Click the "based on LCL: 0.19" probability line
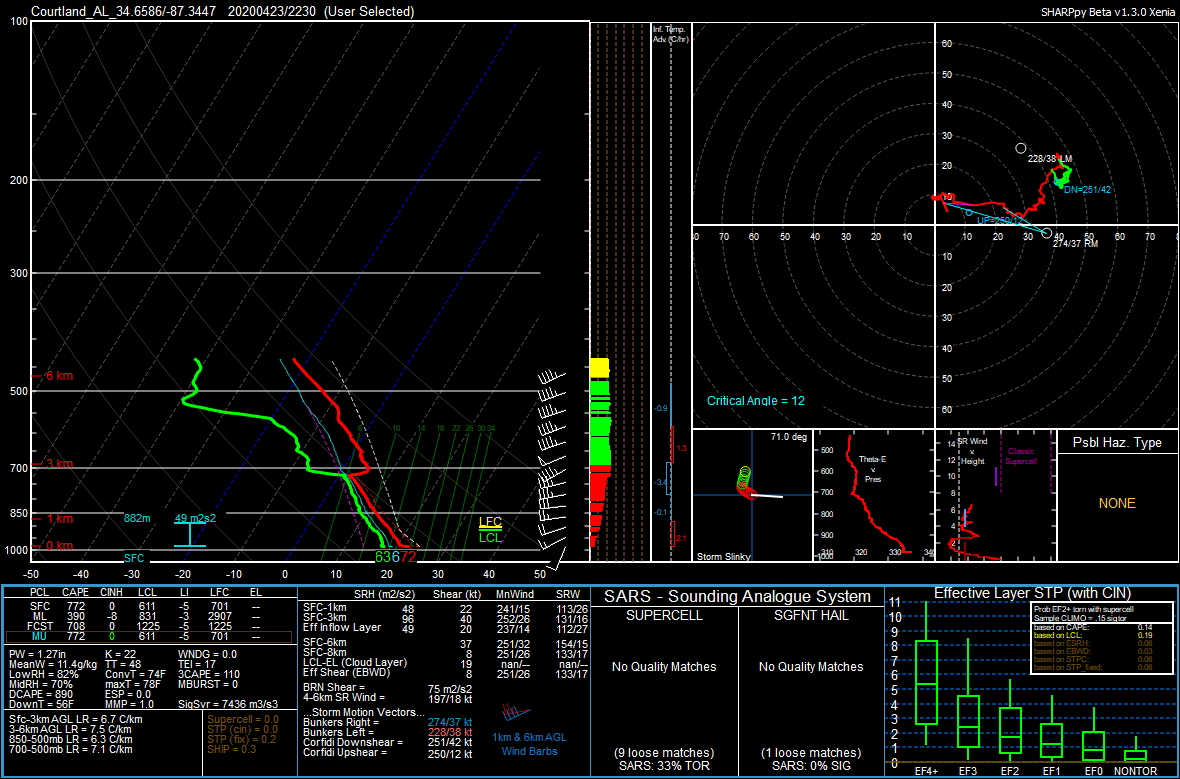Viewport: 1180px width, 779px height. [1092, 636]
